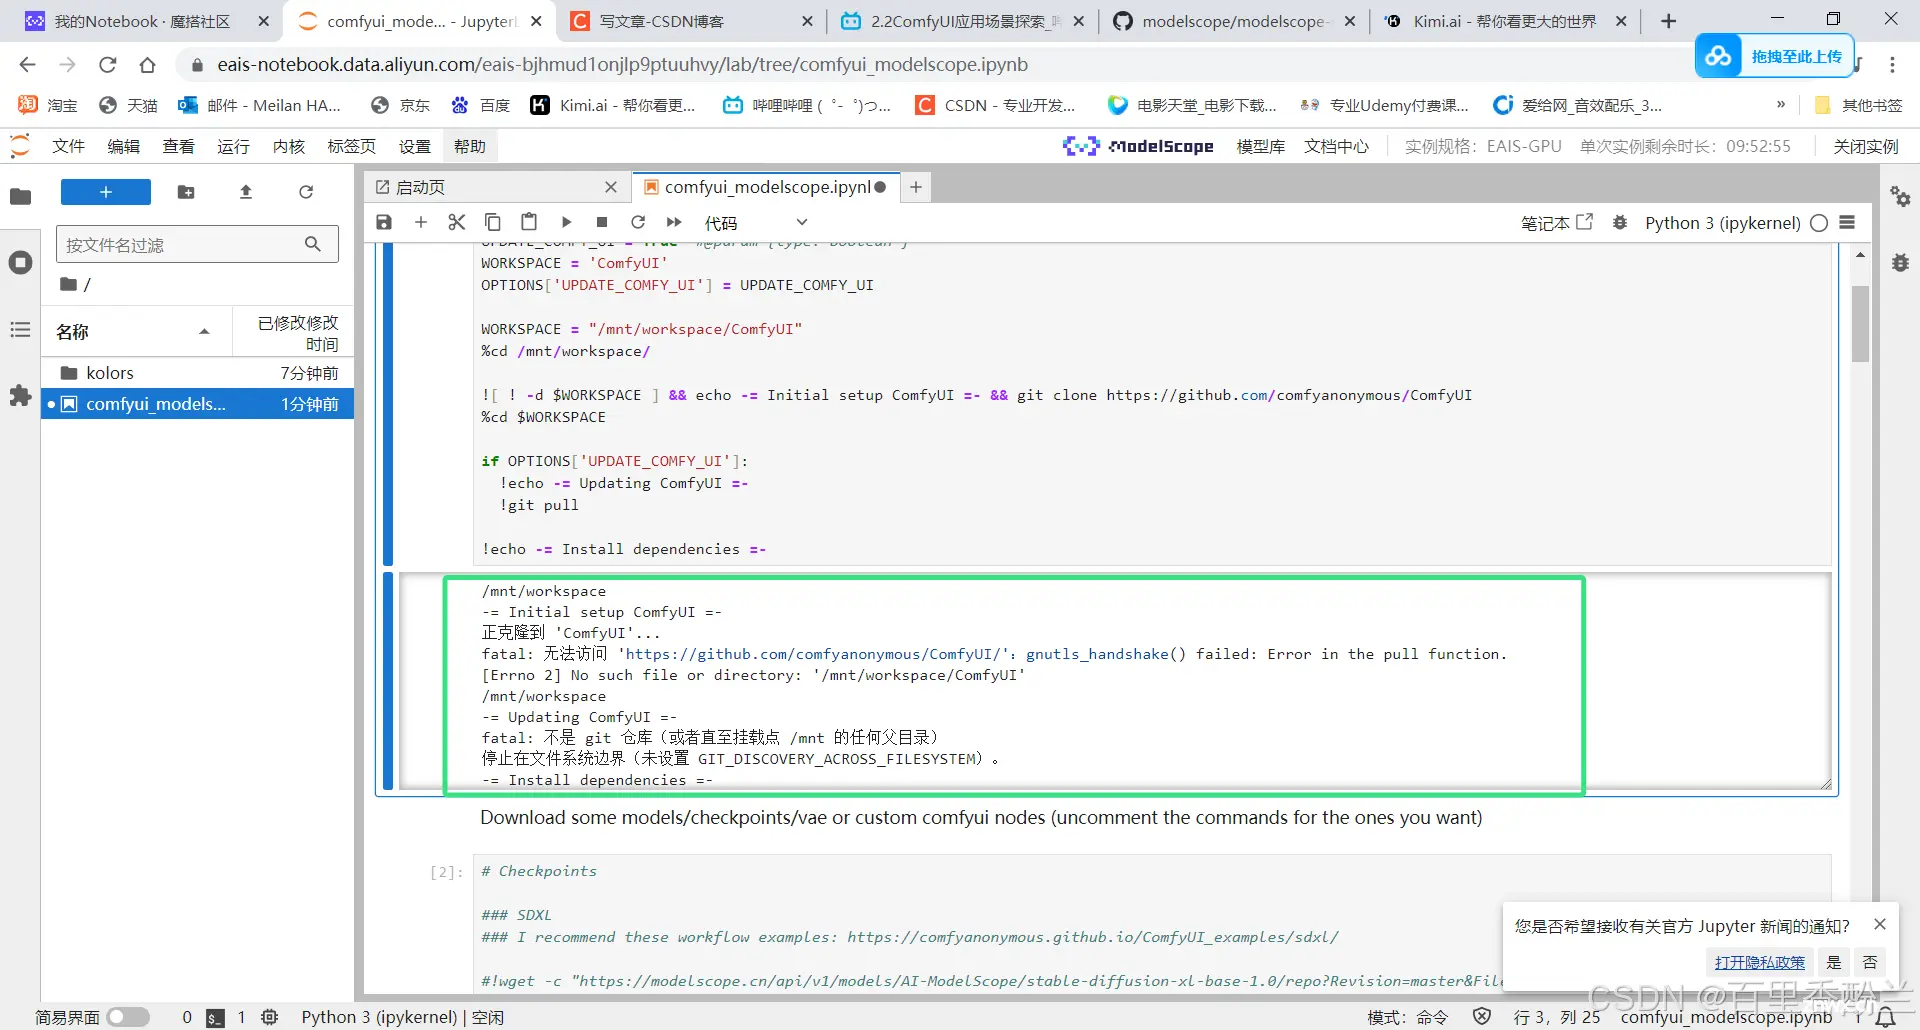Toggle the 简易界面 switch
Viewport: 1920px width, 1030px height.
pos(128,1017)
